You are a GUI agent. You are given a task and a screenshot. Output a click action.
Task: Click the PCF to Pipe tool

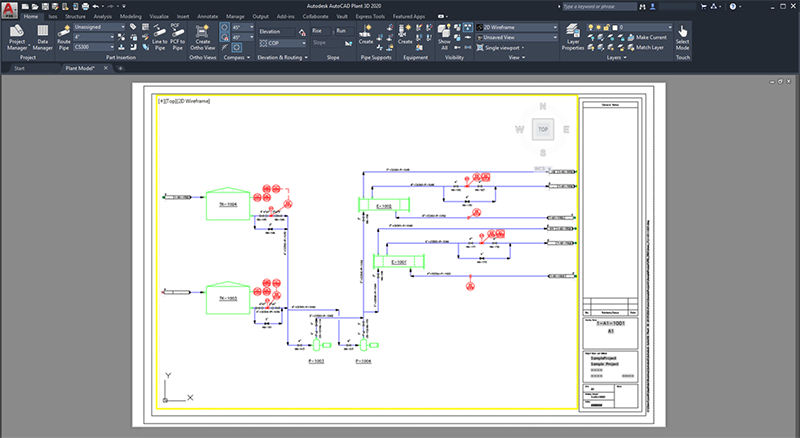click(x=176, y=37)
